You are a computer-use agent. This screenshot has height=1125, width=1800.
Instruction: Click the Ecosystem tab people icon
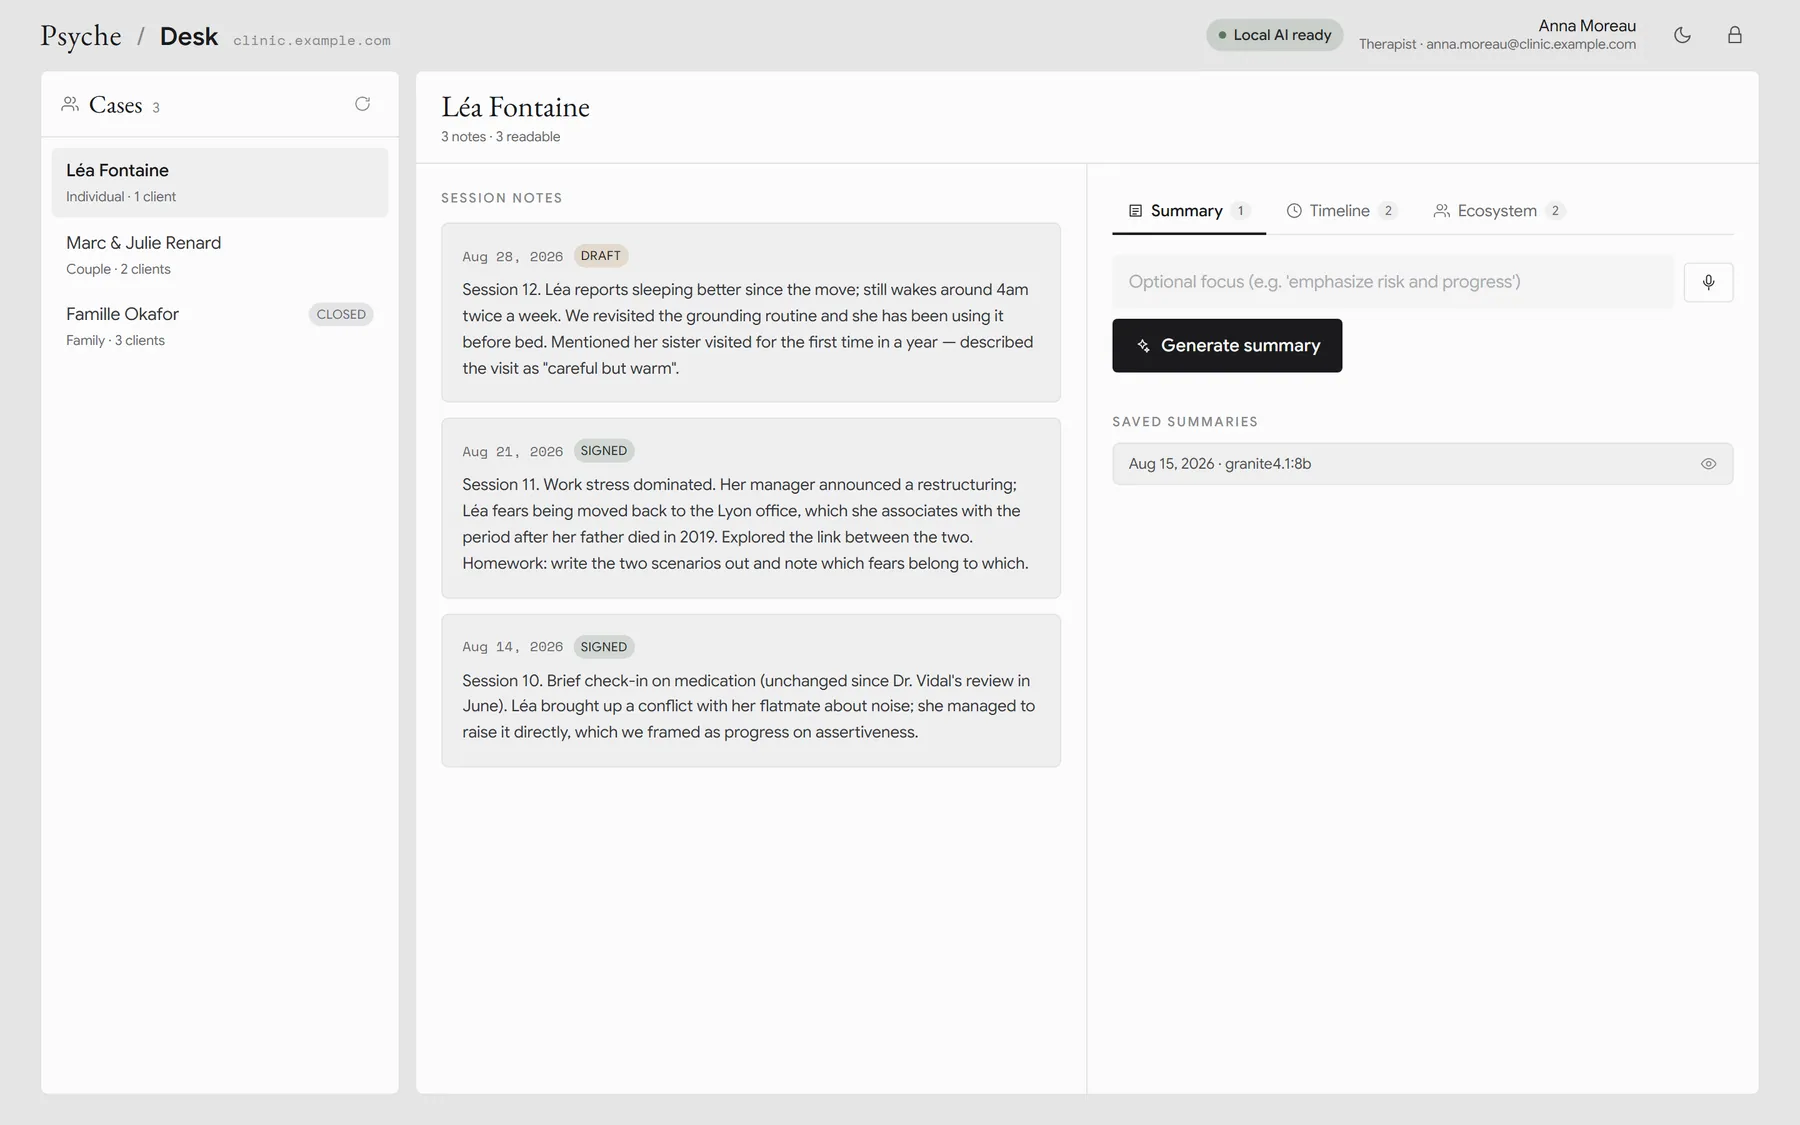(1441, 211)
